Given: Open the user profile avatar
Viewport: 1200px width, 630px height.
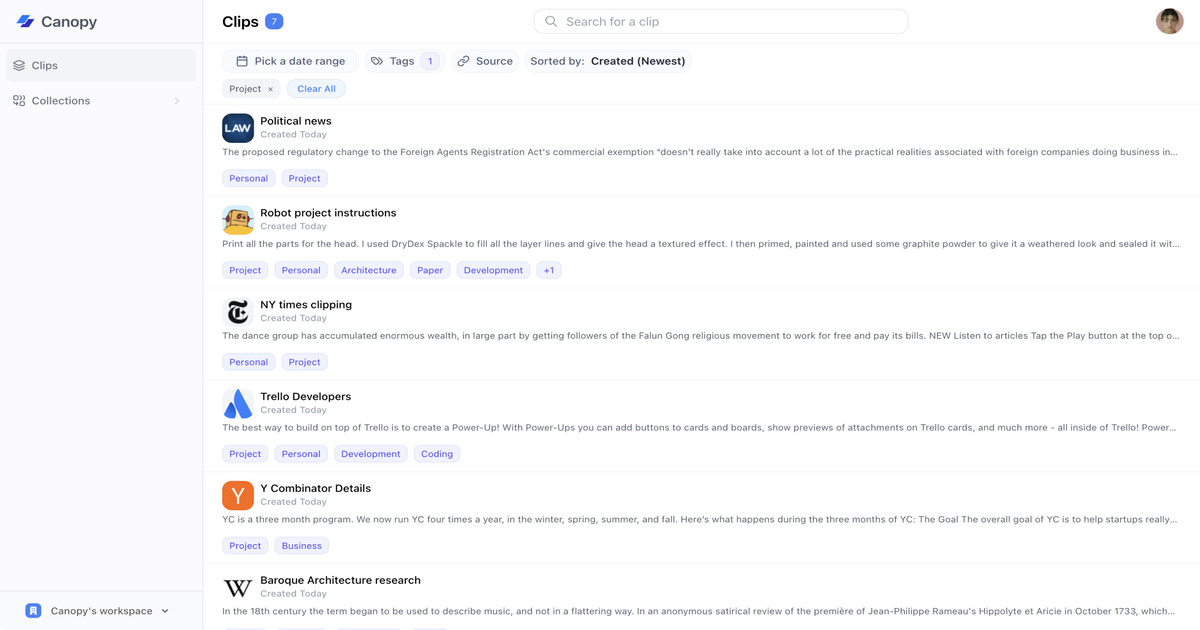Looking at the screenshot, I should (x=1169, y=21).
